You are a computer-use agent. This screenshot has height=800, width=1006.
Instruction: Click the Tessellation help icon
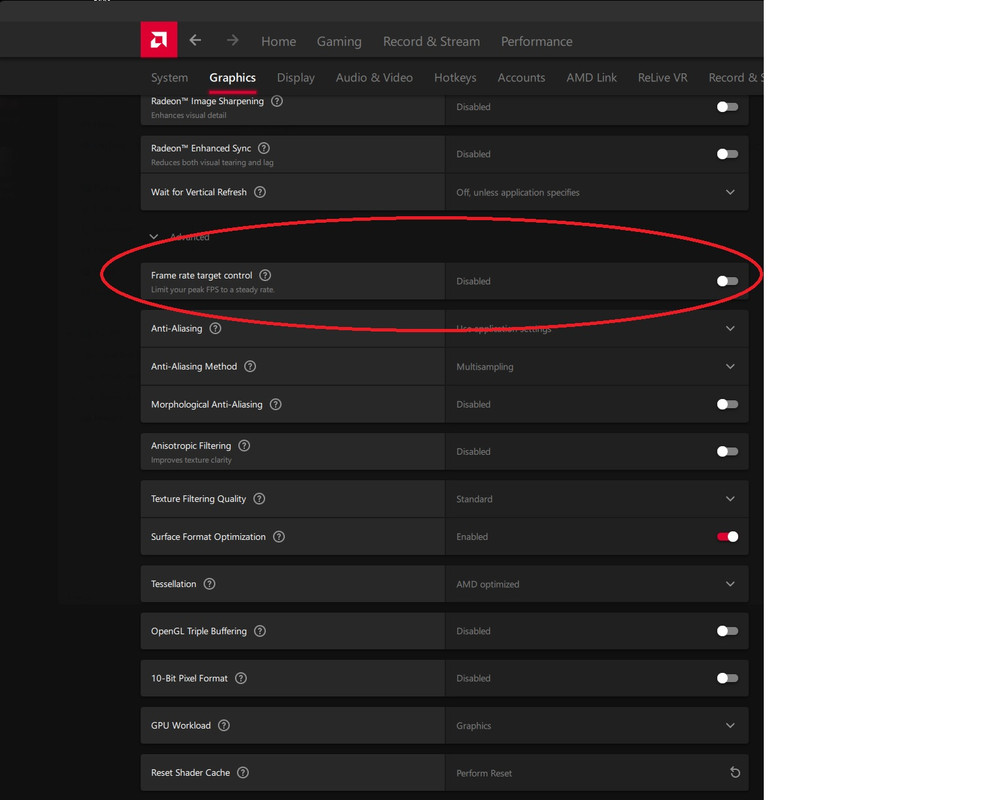[x=210, y=584]
